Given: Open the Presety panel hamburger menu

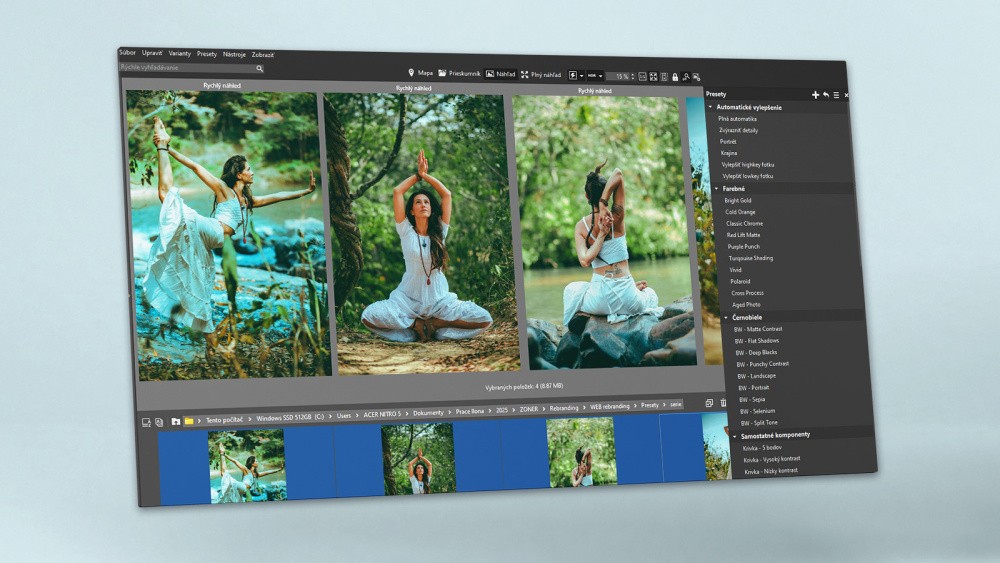Looking at the screenshot, I should [x=836, y=95].
